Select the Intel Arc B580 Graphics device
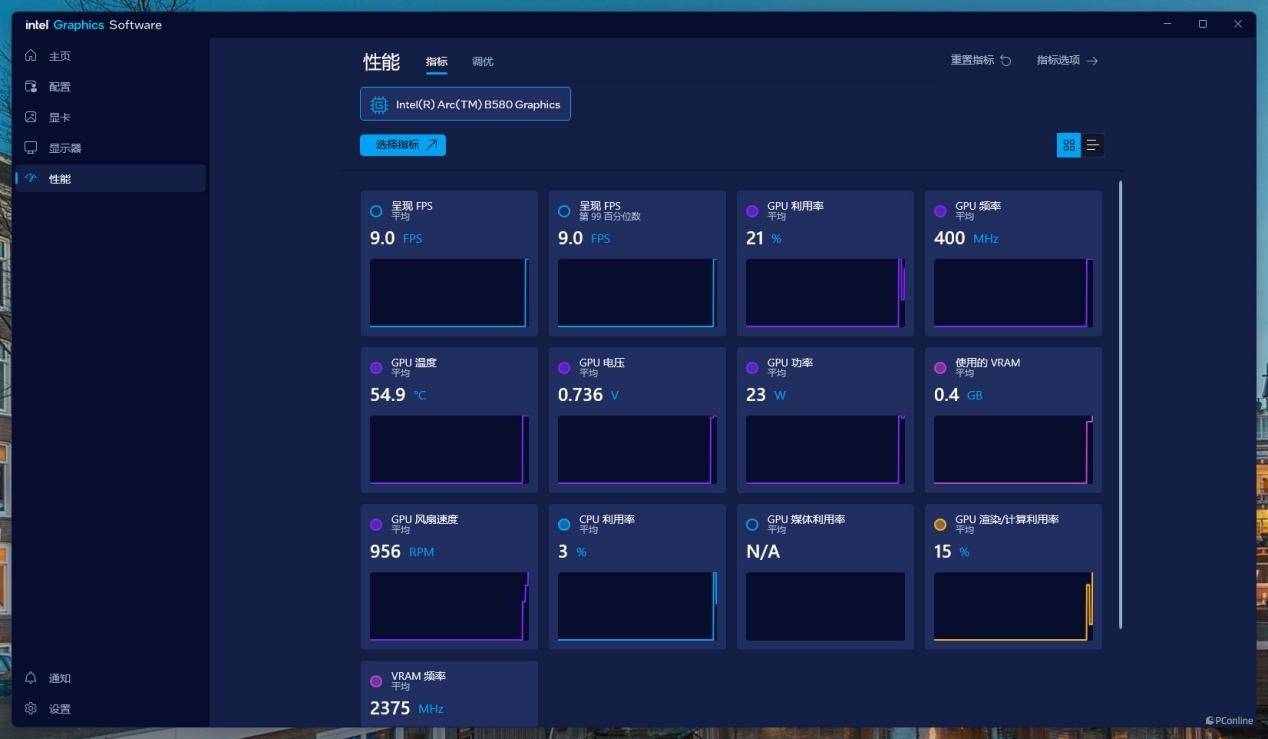 click(465, 104)
